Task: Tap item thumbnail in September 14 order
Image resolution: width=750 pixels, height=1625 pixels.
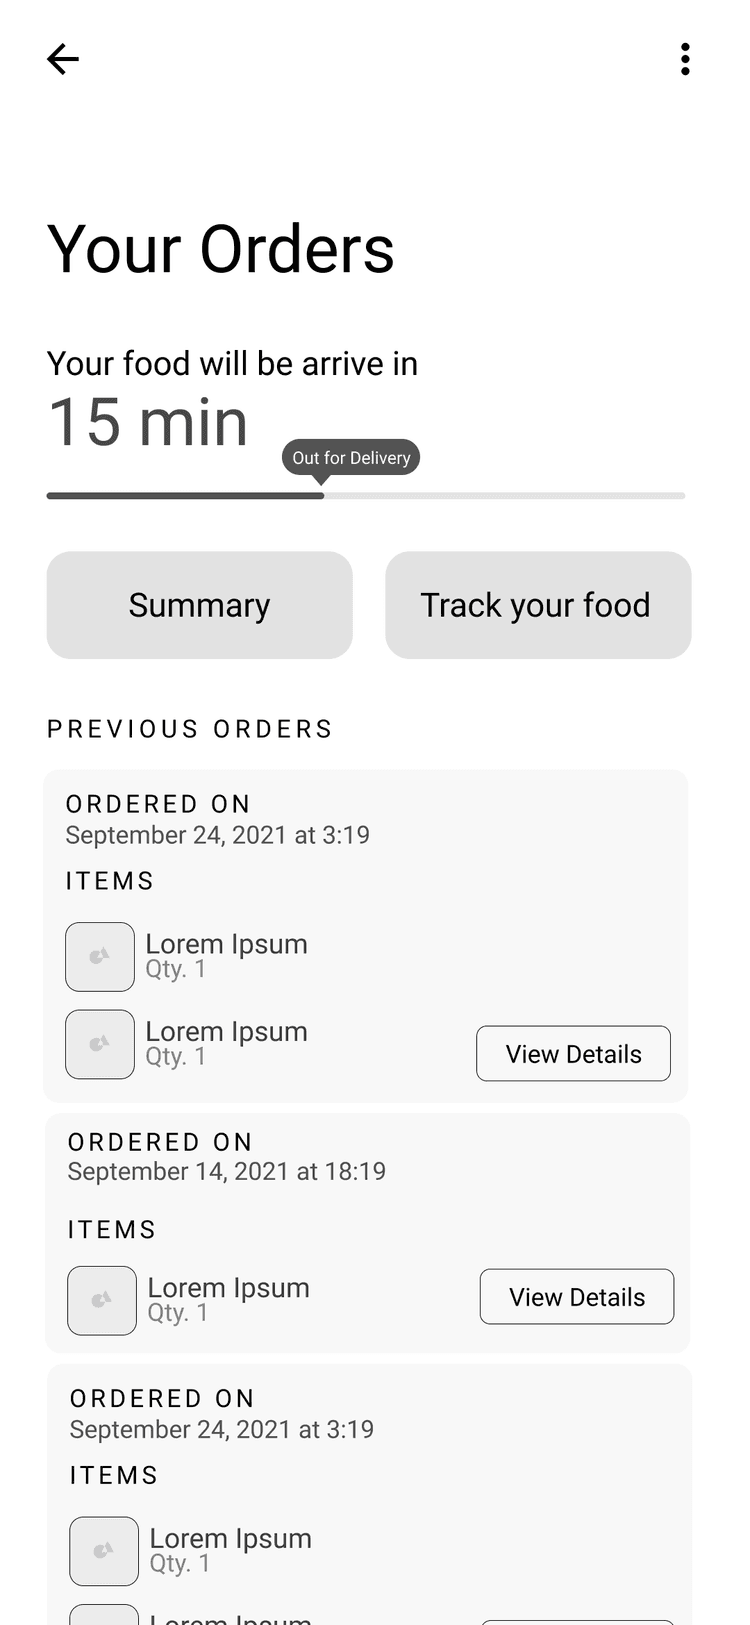Action: click(x=102, y=1301)
